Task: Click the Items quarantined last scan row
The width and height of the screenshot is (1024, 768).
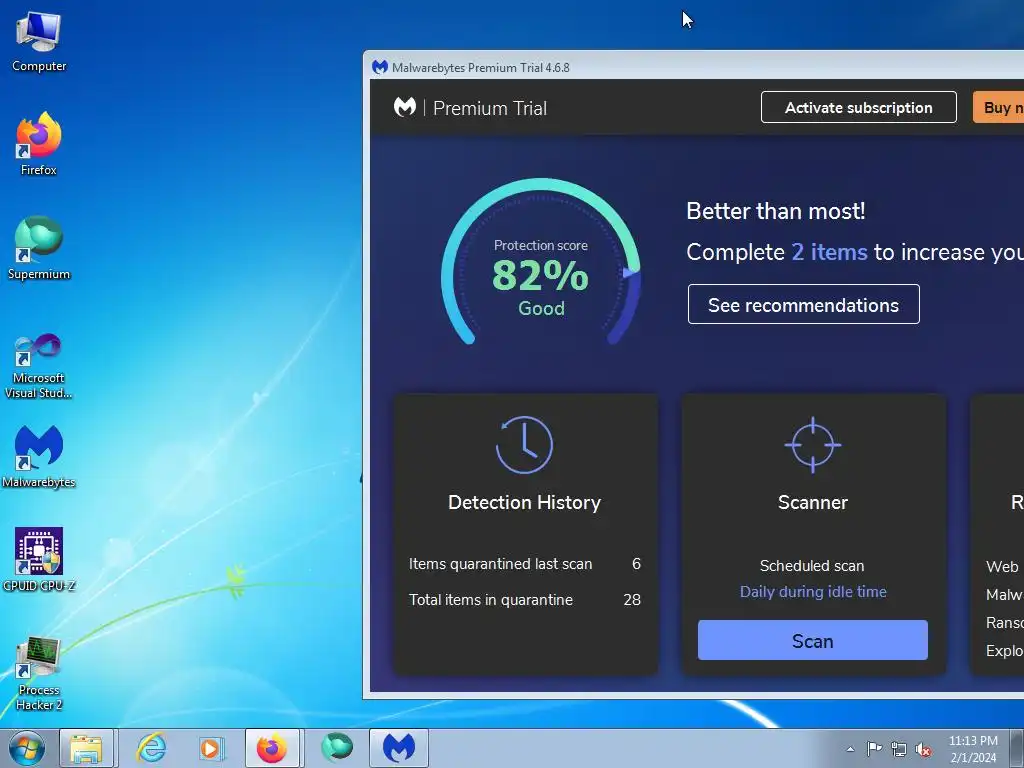Action: tap(525, 564)
